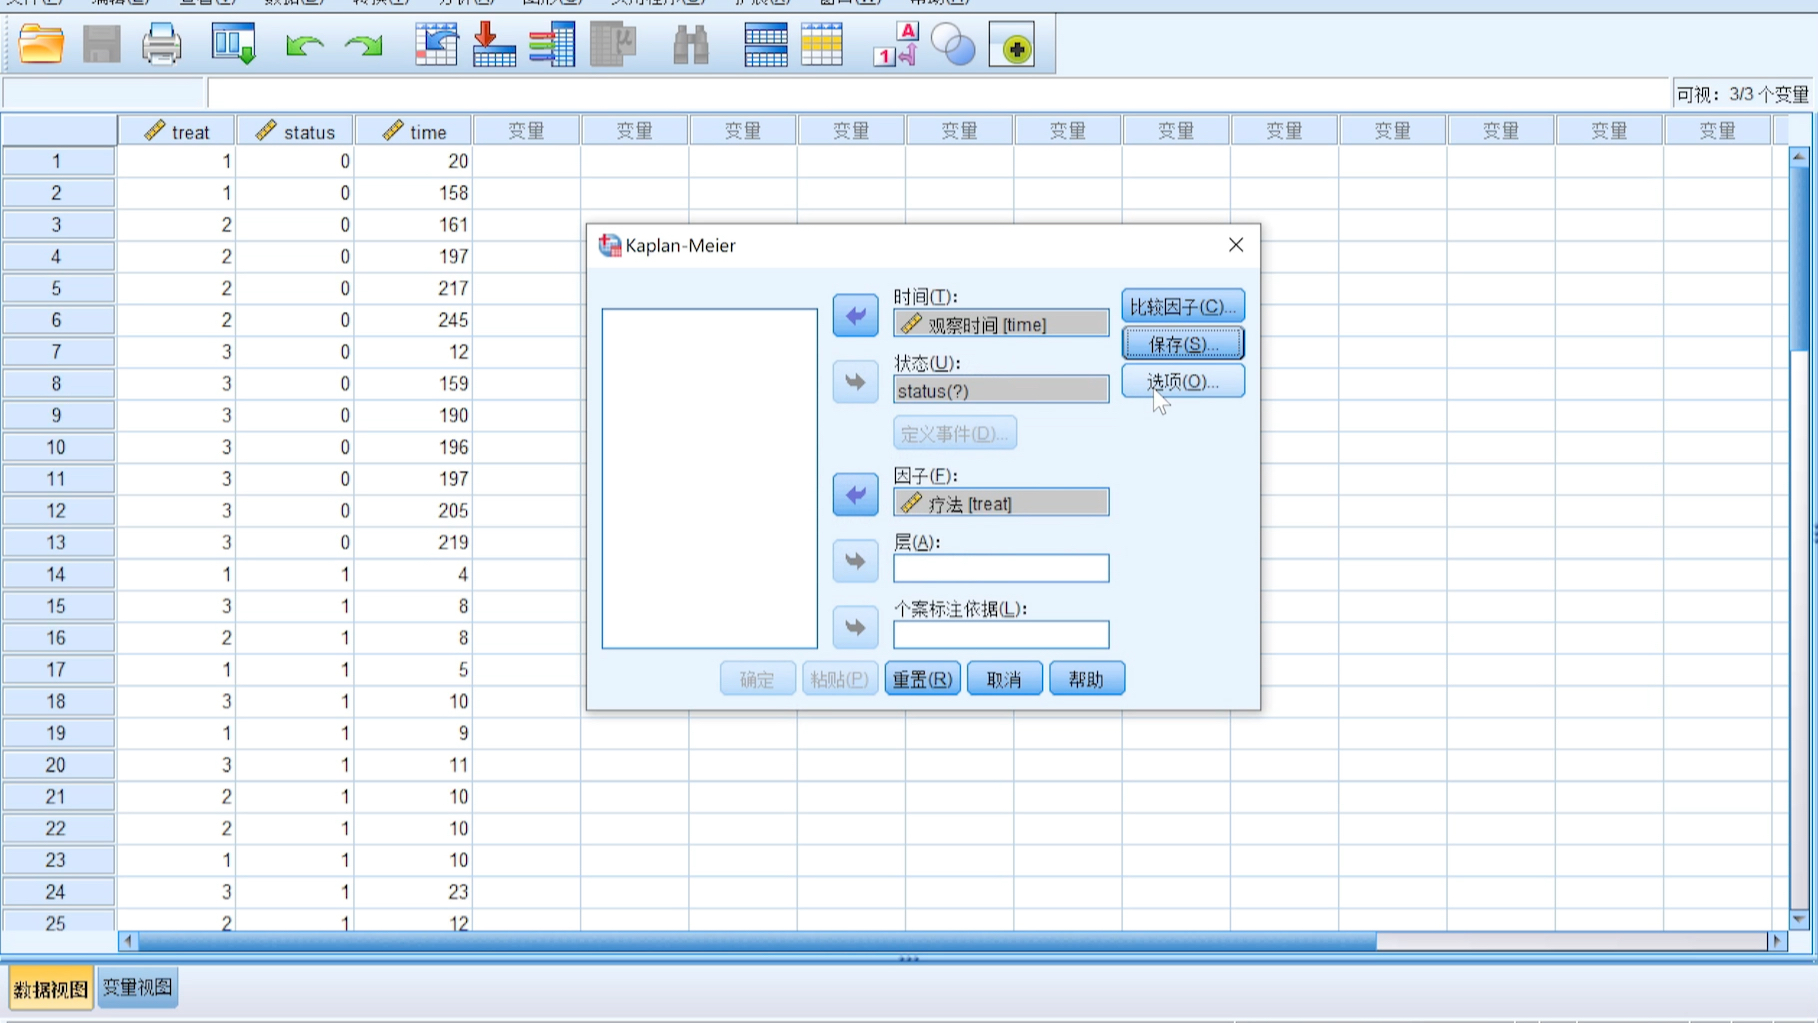Click the 个案标注依据(L) label field
The image size is (1818, 1023).
(x=1001, y=634)
